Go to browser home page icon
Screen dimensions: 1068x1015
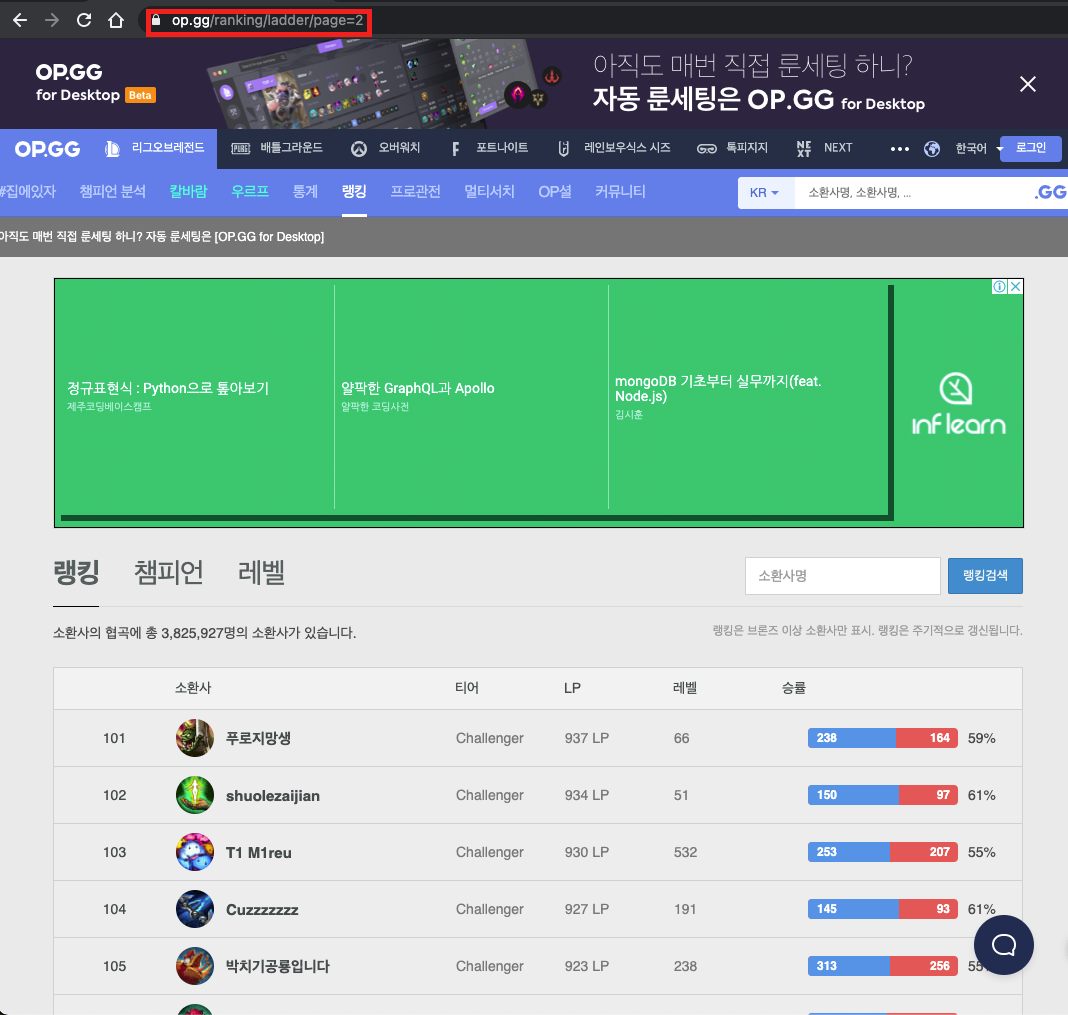116,20
